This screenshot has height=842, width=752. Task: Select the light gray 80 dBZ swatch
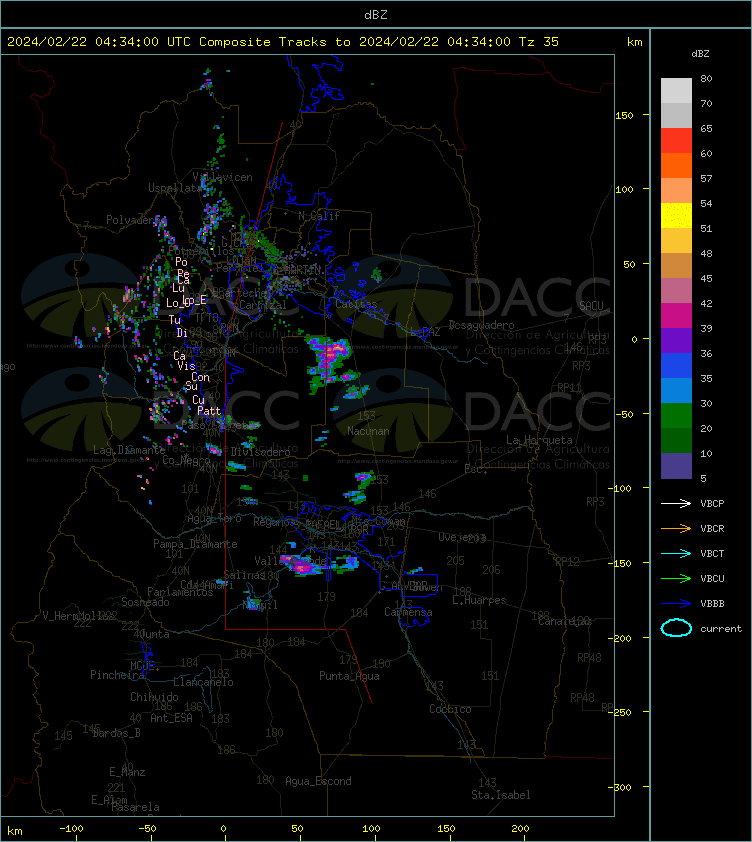pos(676,90)
